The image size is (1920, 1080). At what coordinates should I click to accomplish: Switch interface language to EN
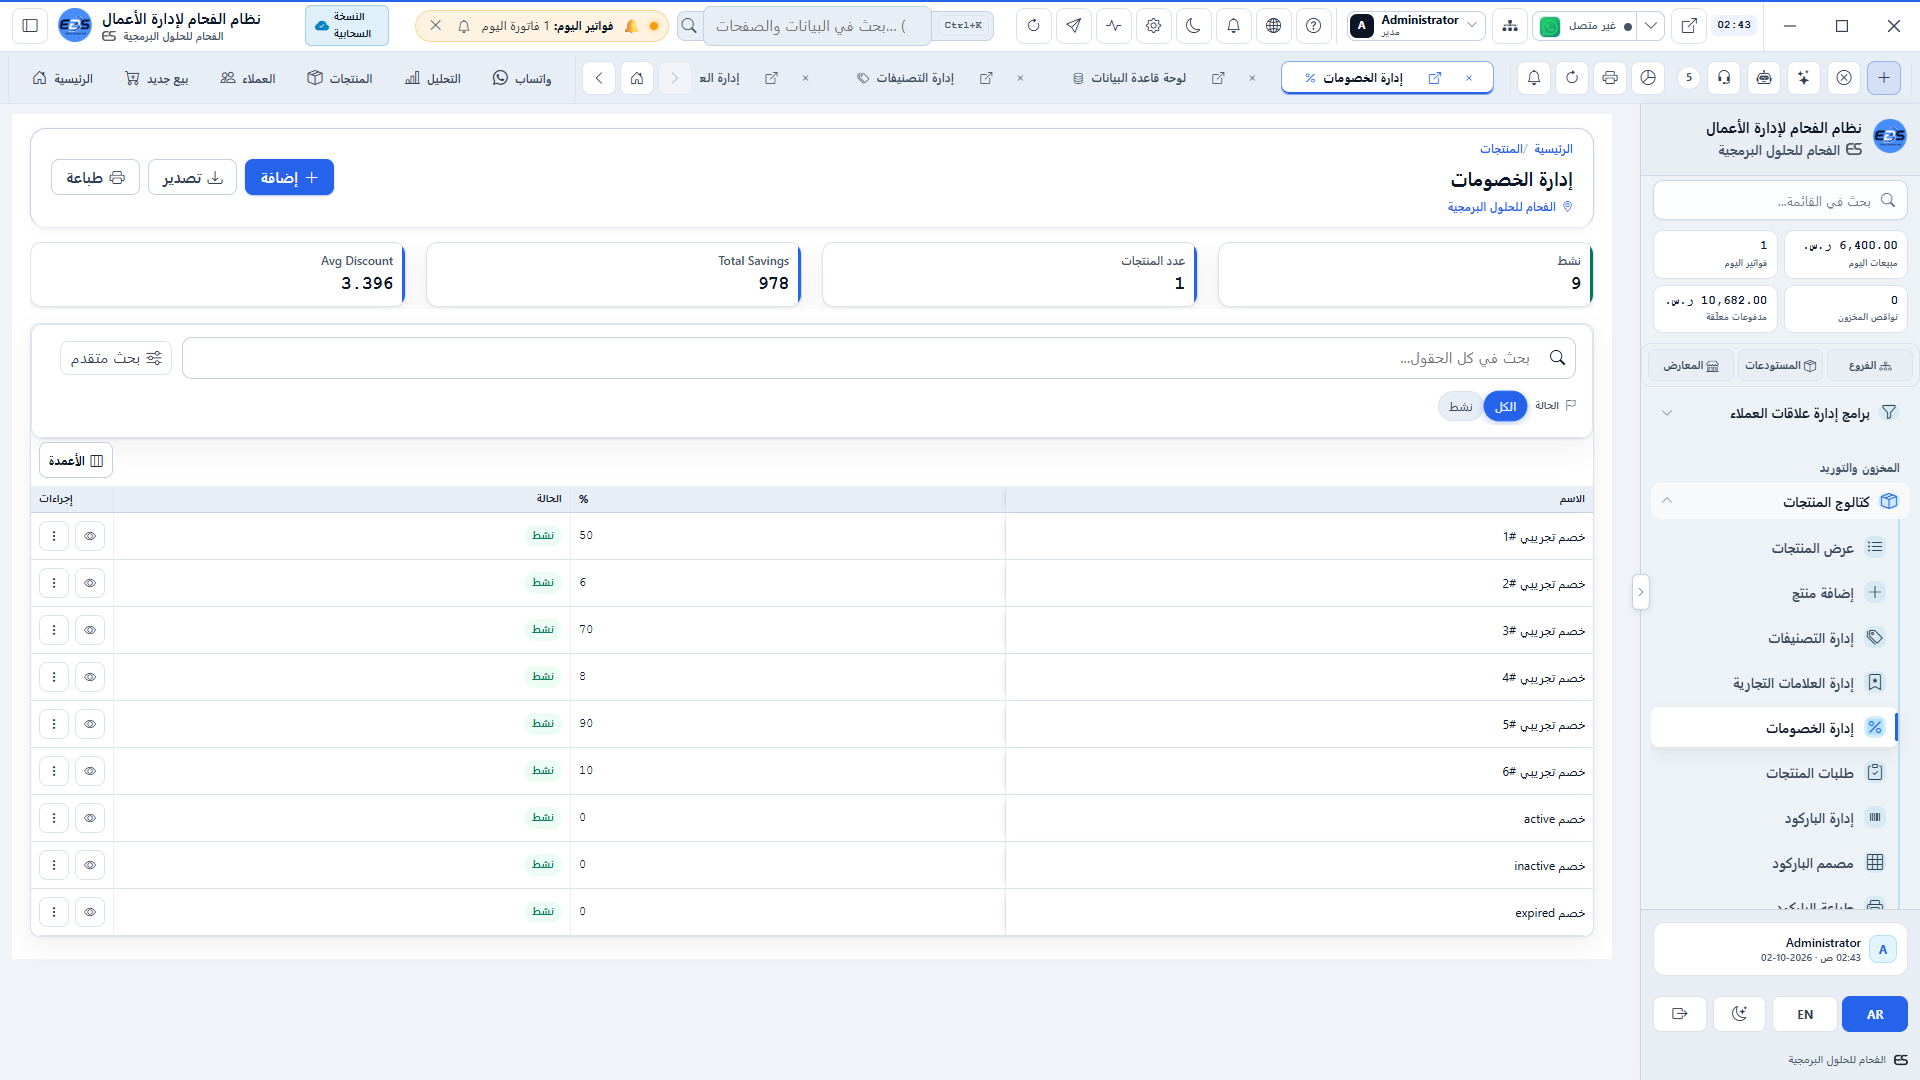click(x=1805, y=1014)
